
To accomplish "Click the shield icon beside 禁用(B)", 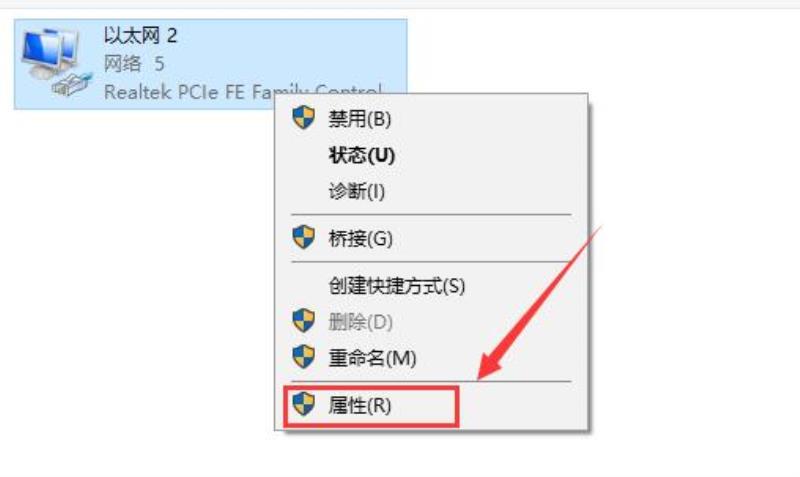I will click(x=304, y=118).
